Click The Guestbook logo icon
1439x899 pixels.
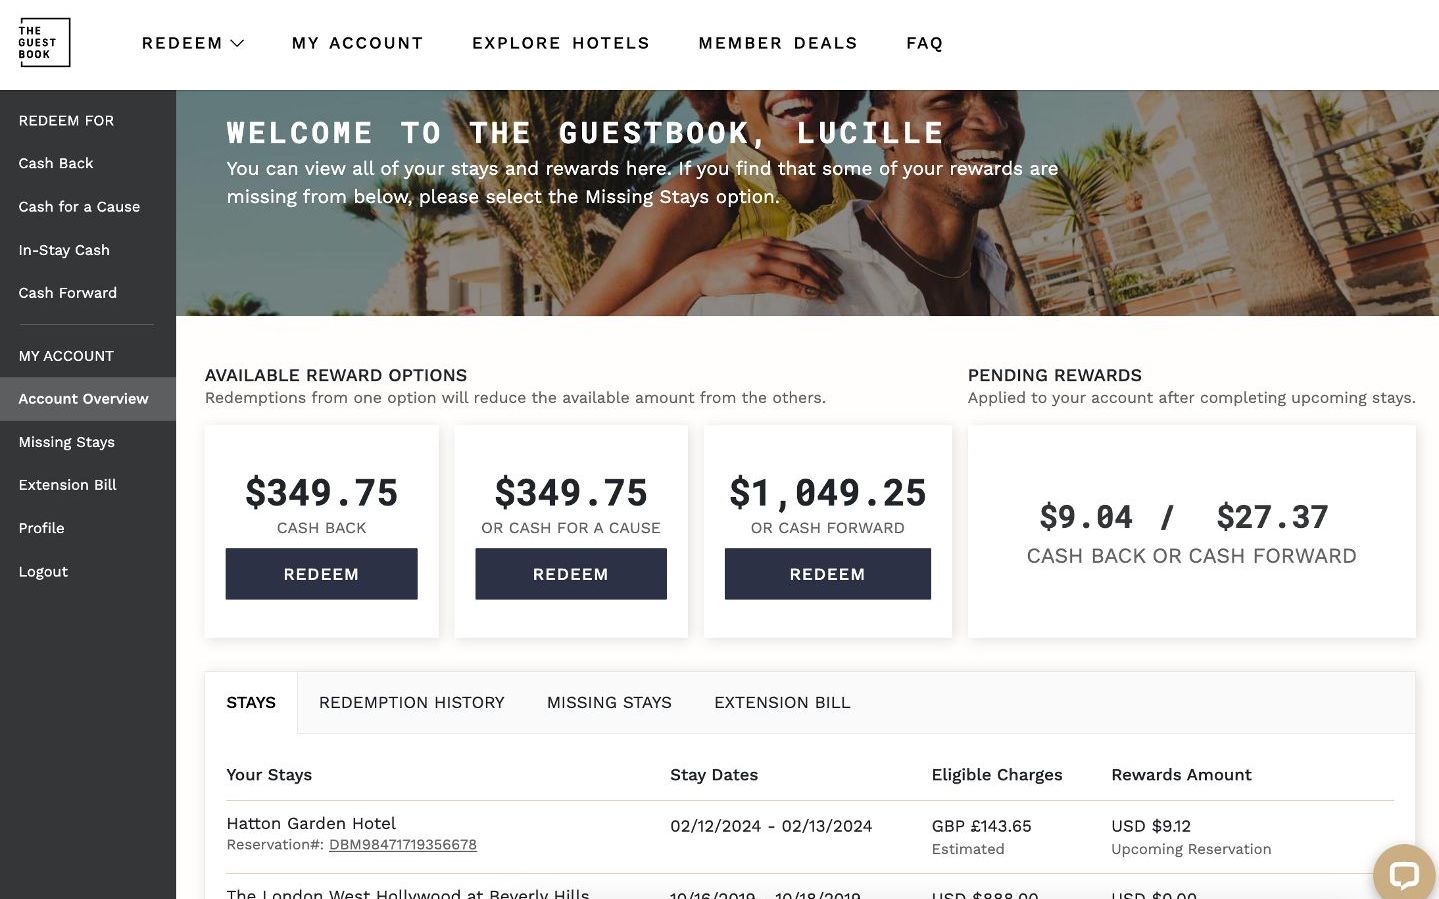44,43
